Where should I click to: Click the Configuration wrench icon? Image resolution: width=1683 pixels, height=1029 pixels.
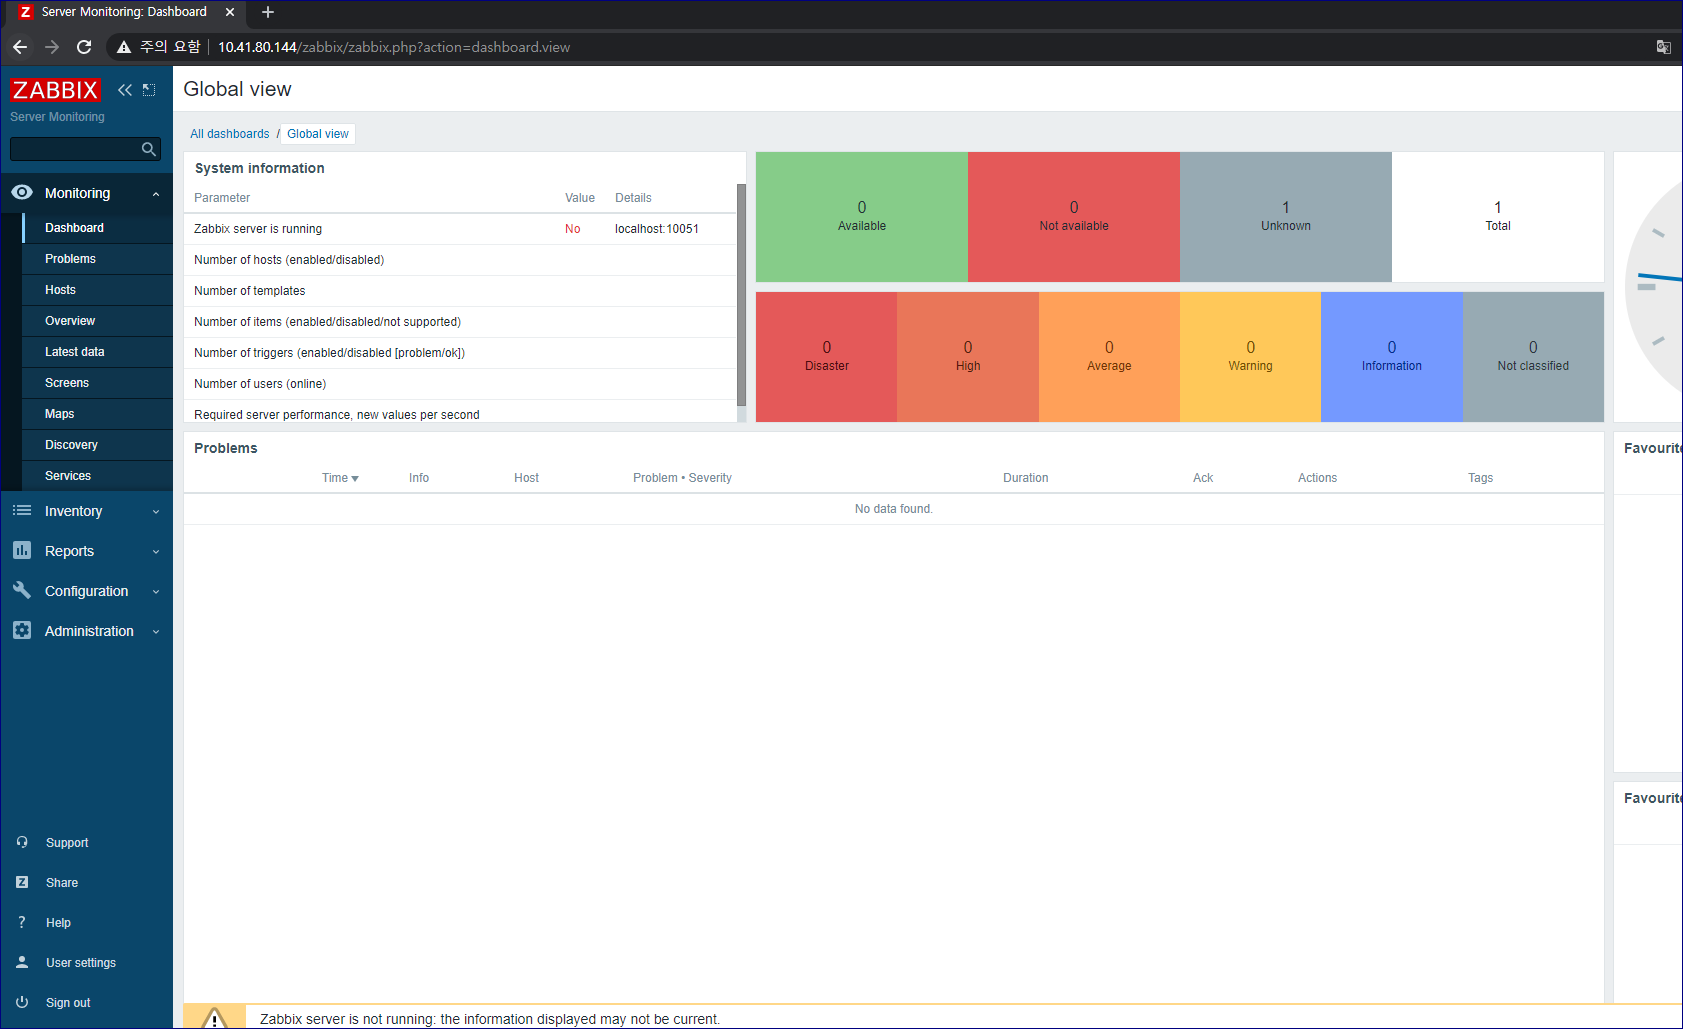click(x=22, y=590)
